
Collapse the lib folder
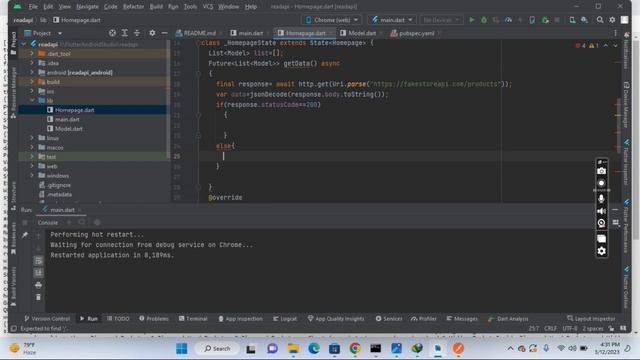coord(32,100)
